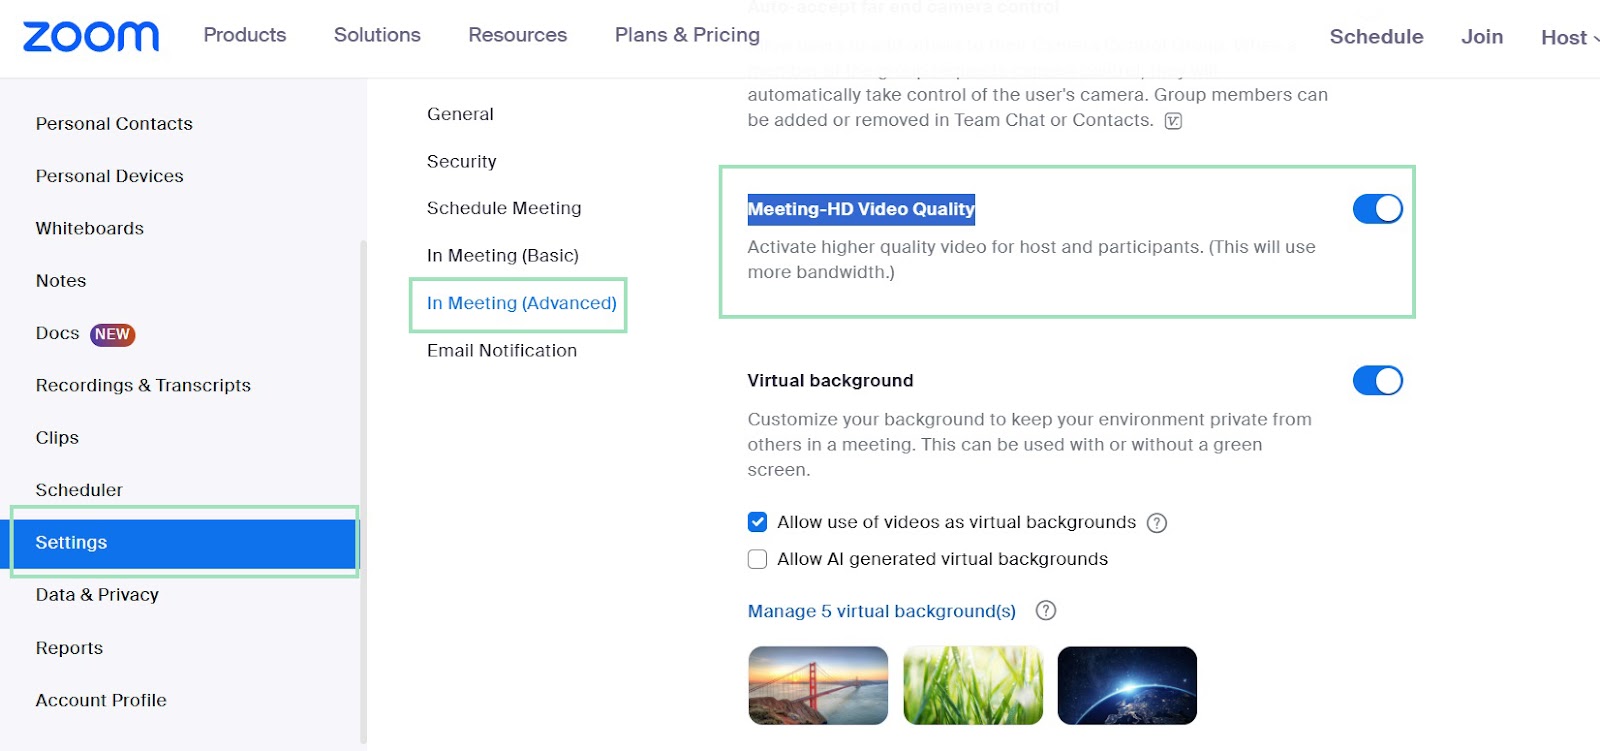Select the Security settings section
This screenshot has height=751, width=1600.
[462, 161]
